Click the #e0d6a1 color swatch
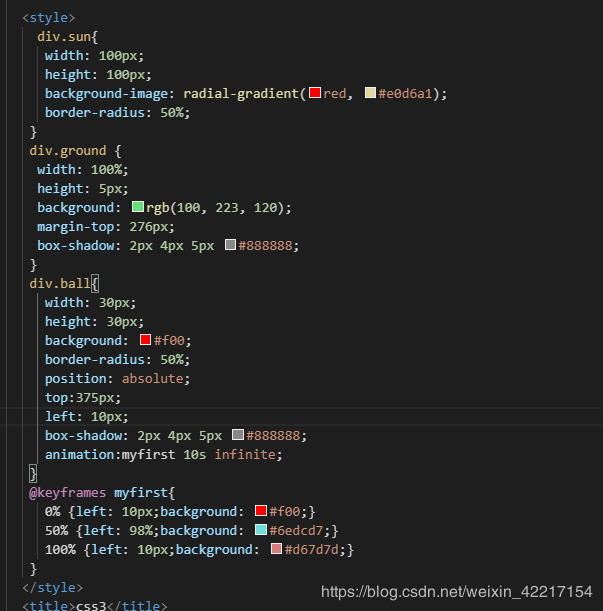The width and height of the screenshot is (603, 611). (x=370, y=93)
